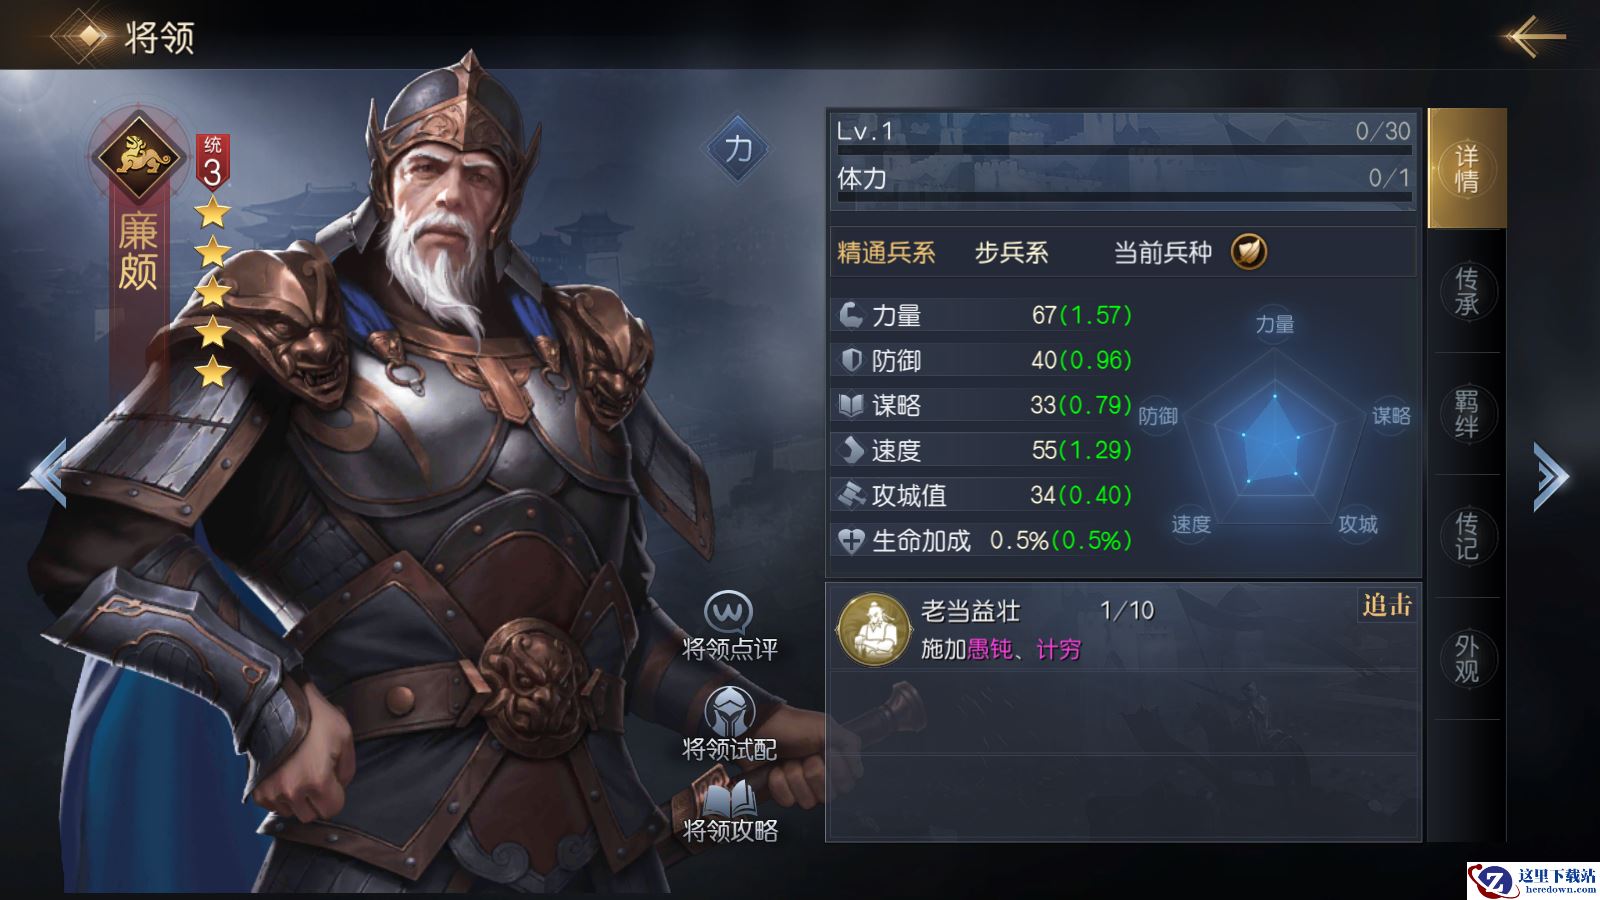Select the 外观 tab
This screenshot has height=900, width=1600.
[1466, 659]
